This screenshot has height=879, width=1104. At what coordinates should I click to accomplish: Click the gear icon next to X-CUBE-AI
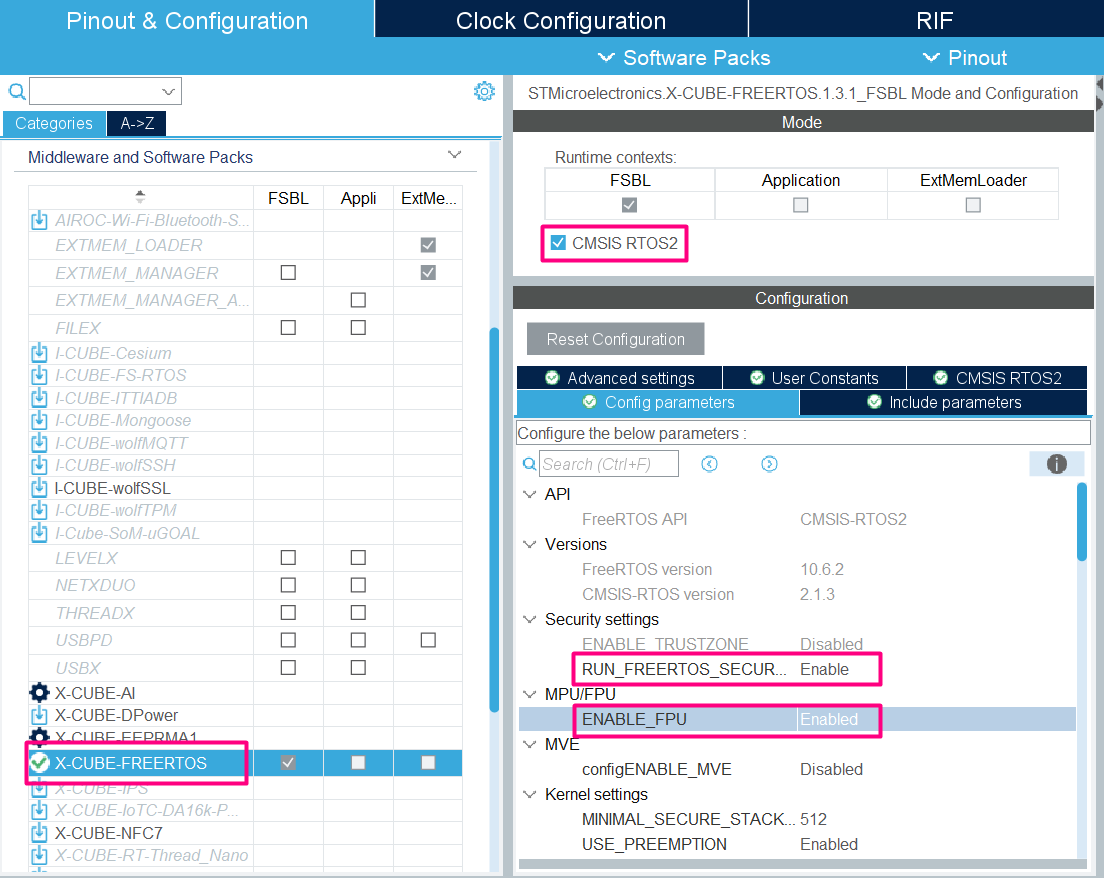tap(38, 692)
